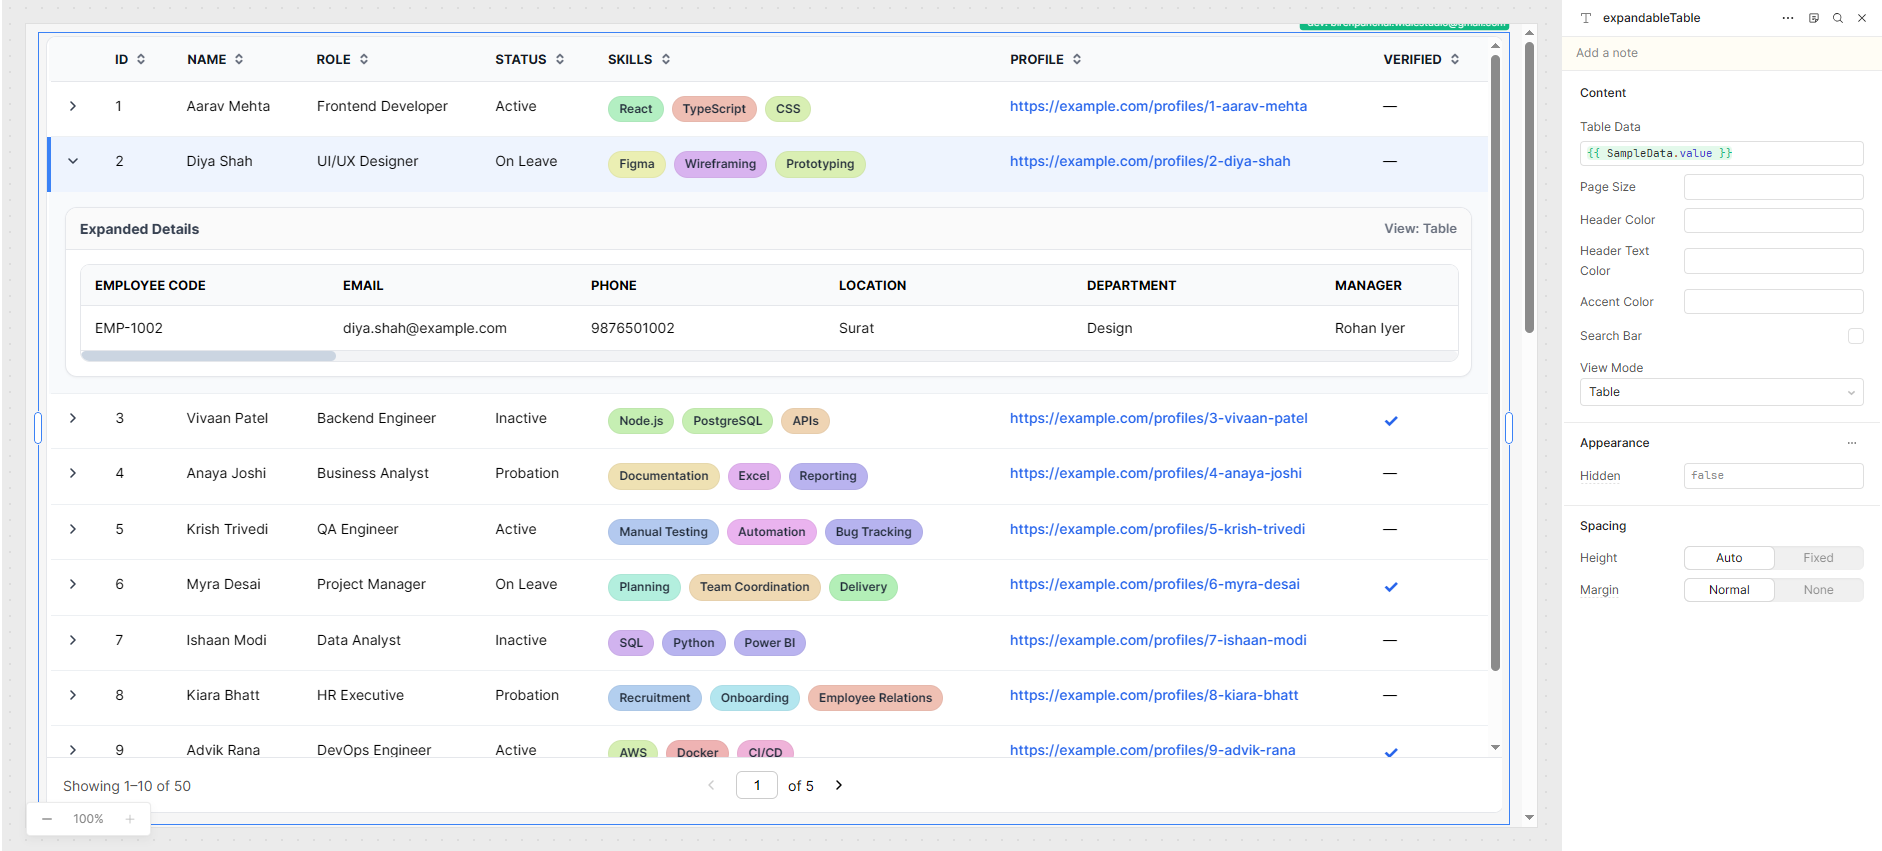
Task: Click the search icon in the inspector header
Action: (x=1838, y=18)
